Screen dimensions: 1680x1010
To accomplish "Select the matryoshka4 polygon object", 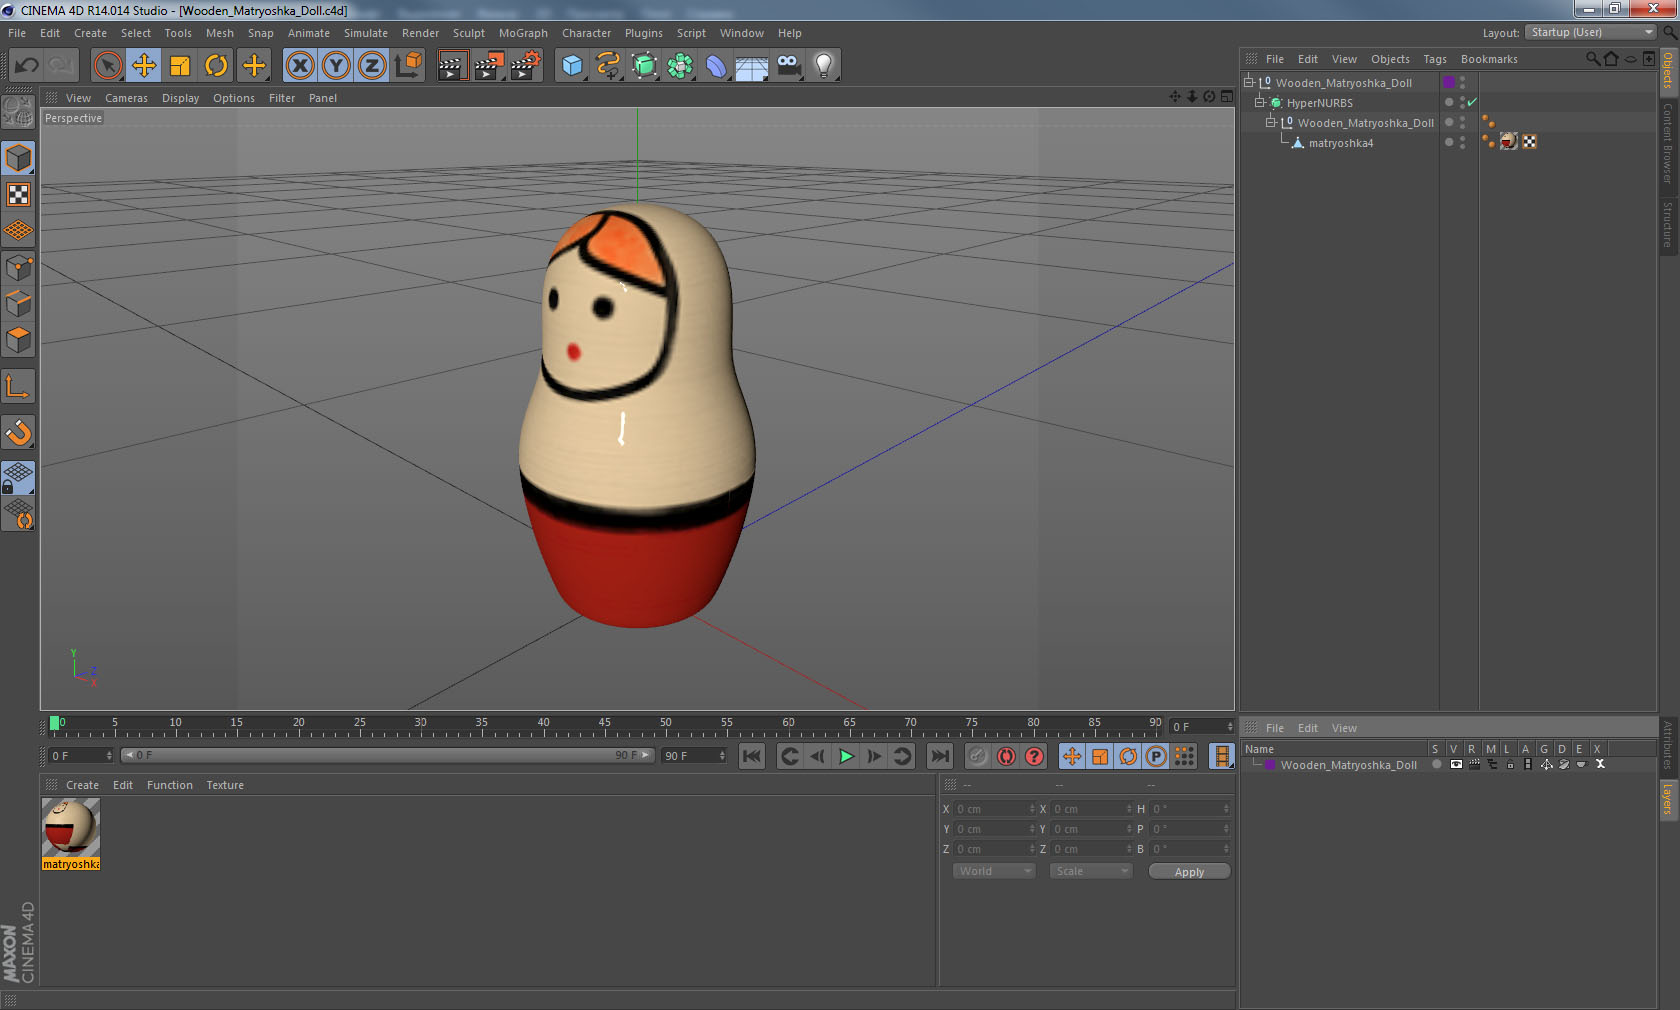I will click(1340, 143).
